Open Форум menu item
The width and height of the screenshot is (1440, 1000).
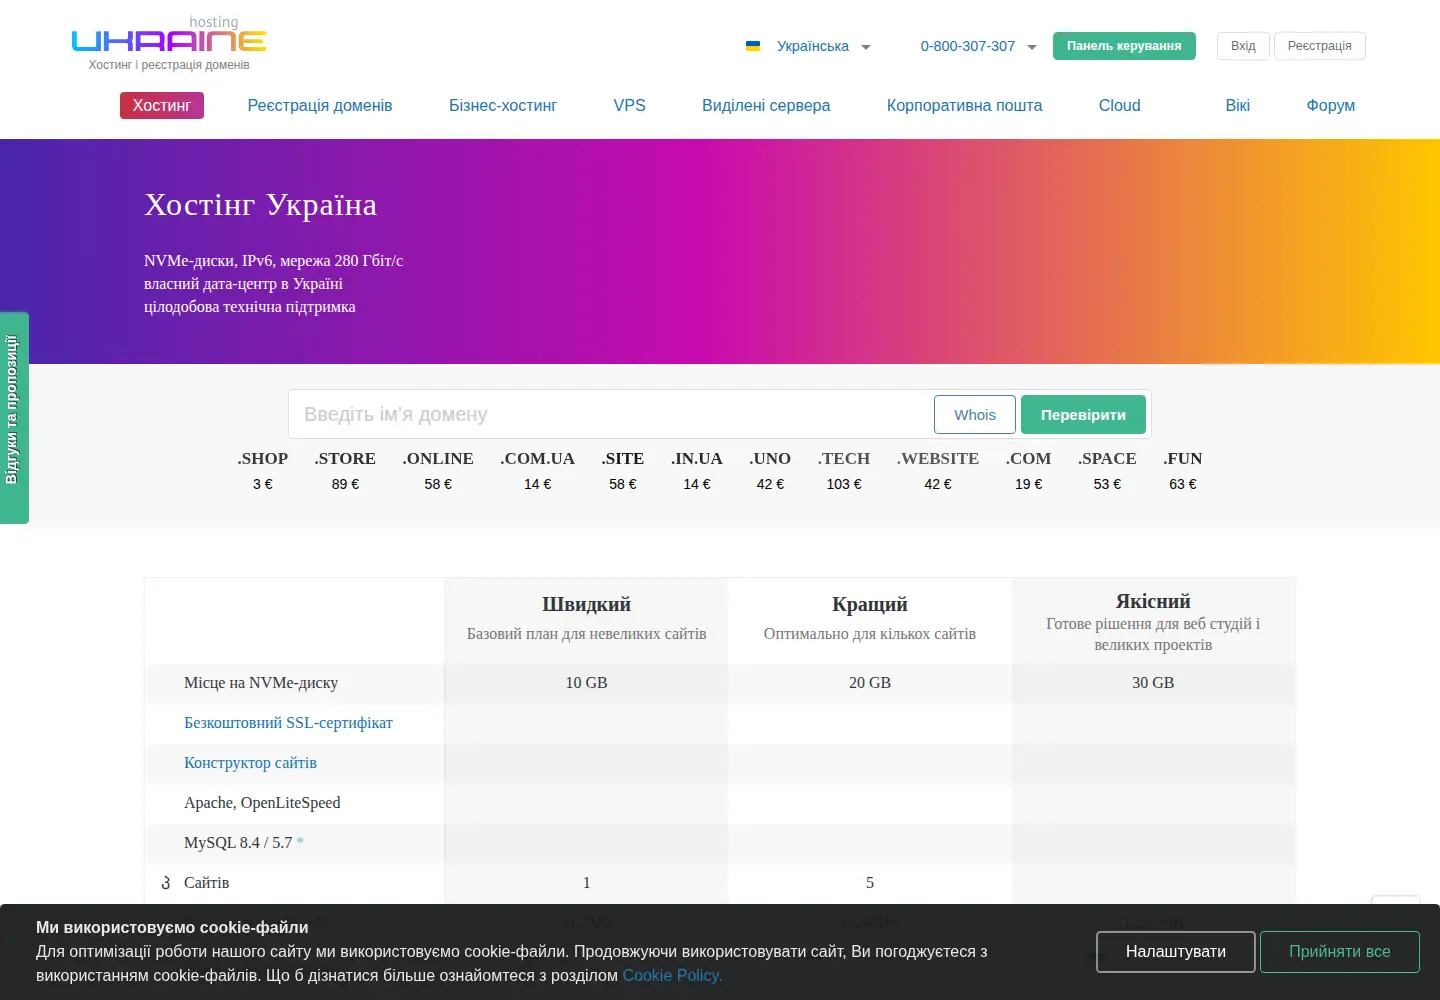[x=1331, y=105]
